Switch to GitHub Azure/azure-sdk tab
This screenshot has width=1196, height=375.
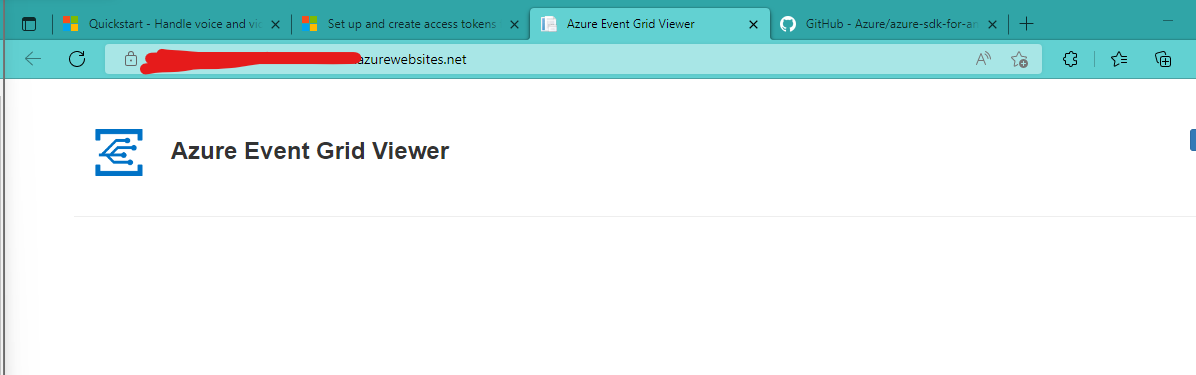(888, 24)
